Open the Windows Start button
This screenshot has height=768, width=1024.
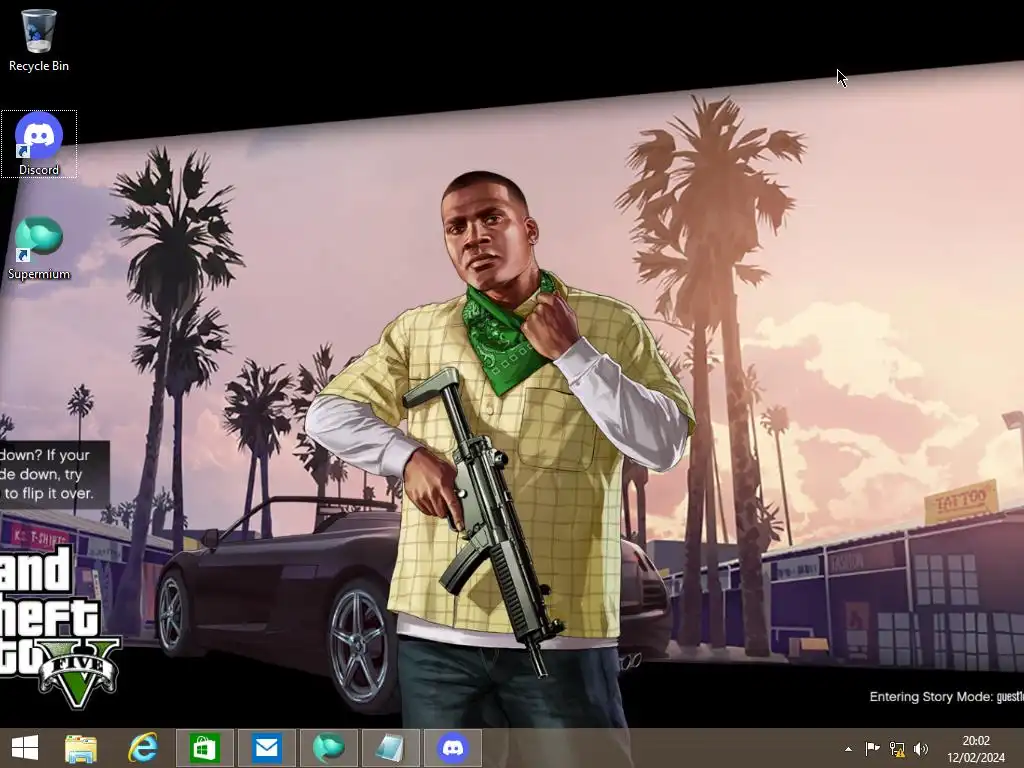point(25,748)
